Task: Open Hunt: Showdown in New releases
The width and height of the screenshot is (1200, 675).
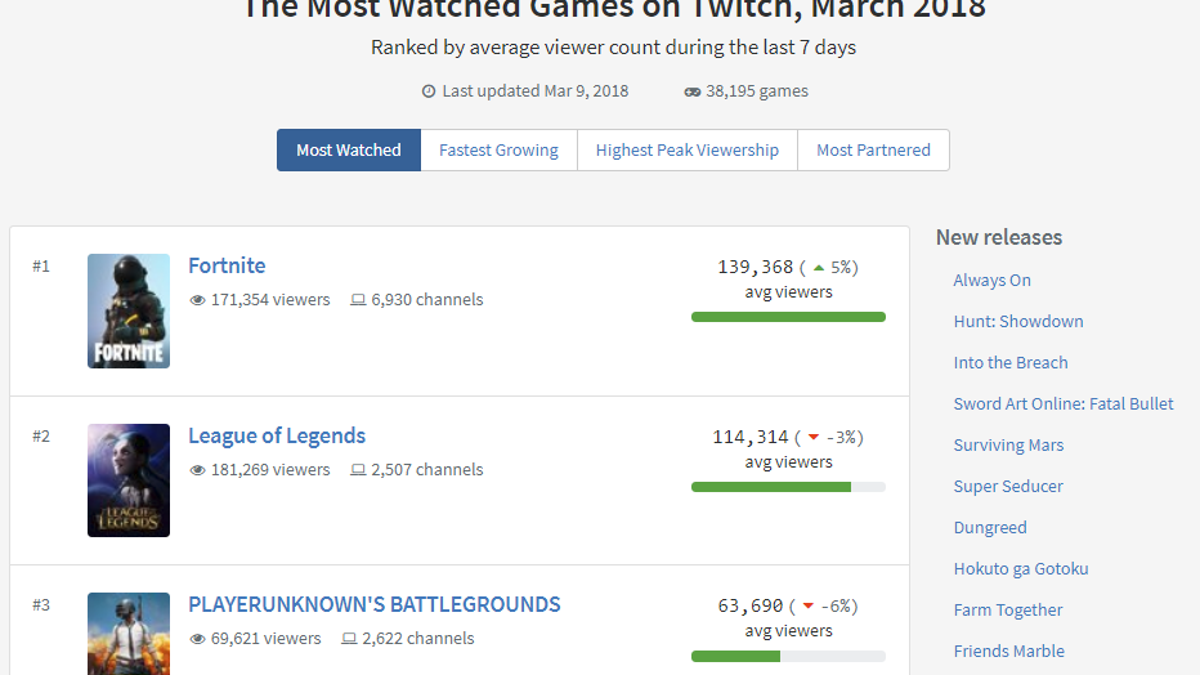Action: [1018, 321]
